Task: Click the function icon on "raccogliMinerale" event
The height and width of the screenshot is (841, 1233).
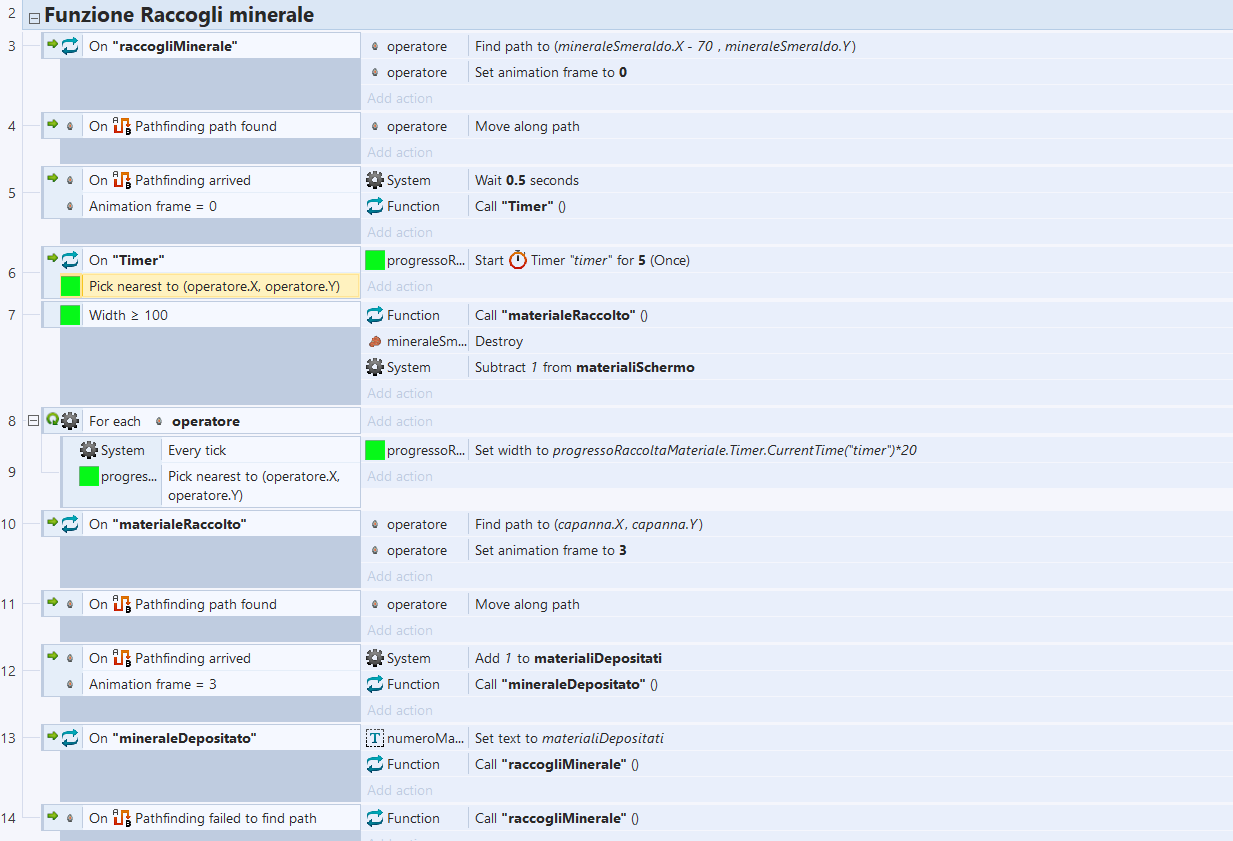Action: (70, 46)
